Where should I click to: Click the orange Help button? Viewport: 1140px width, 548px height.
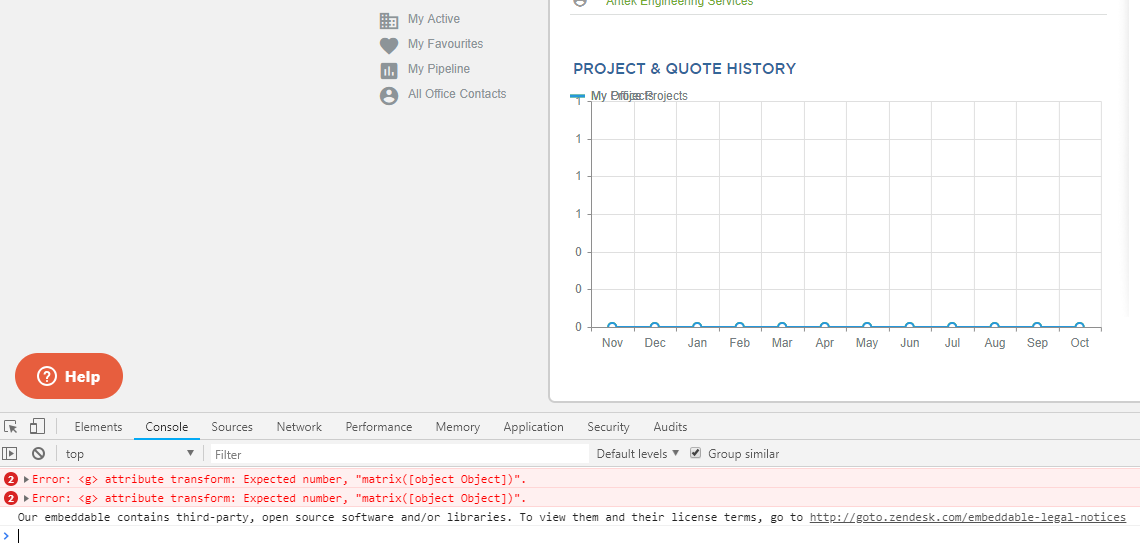(69, 376)
